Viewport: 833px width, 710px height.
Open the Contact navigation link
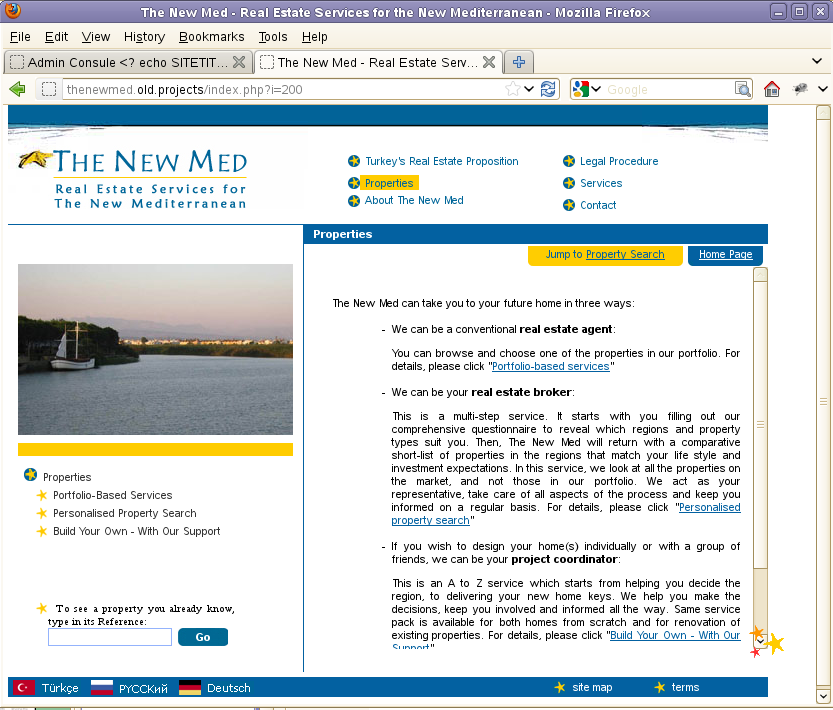(598, 205)
